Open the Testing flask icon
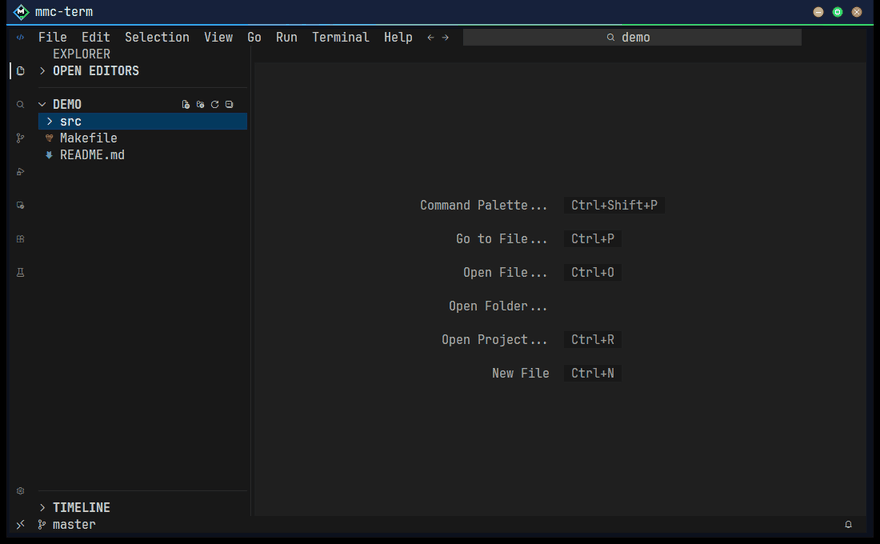Image resolution: width=880 pixels, height=544 pixels. click(20, 273)
